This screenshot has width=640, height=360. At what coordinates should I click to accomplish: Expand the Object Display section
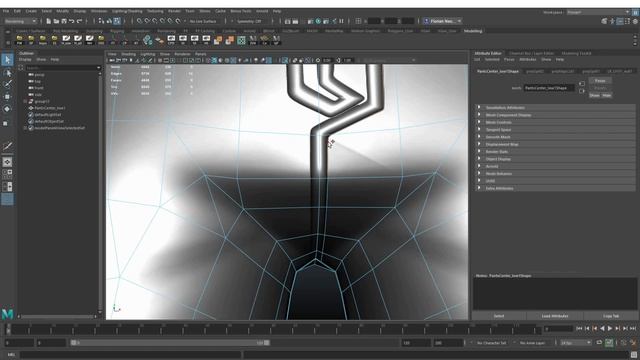556,159
